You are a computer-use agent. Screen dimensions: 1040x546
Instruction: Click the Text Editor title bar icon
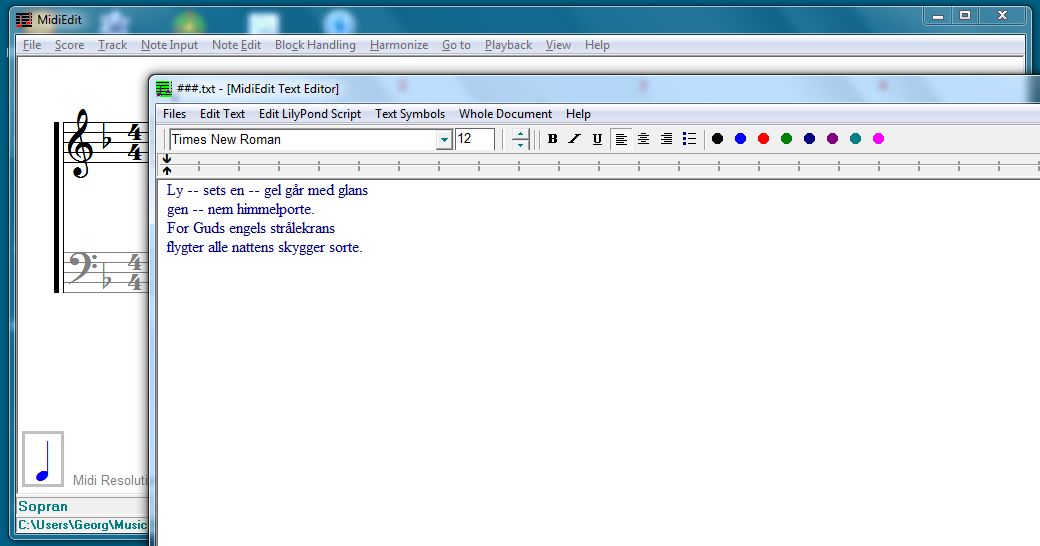click(164, 88)
